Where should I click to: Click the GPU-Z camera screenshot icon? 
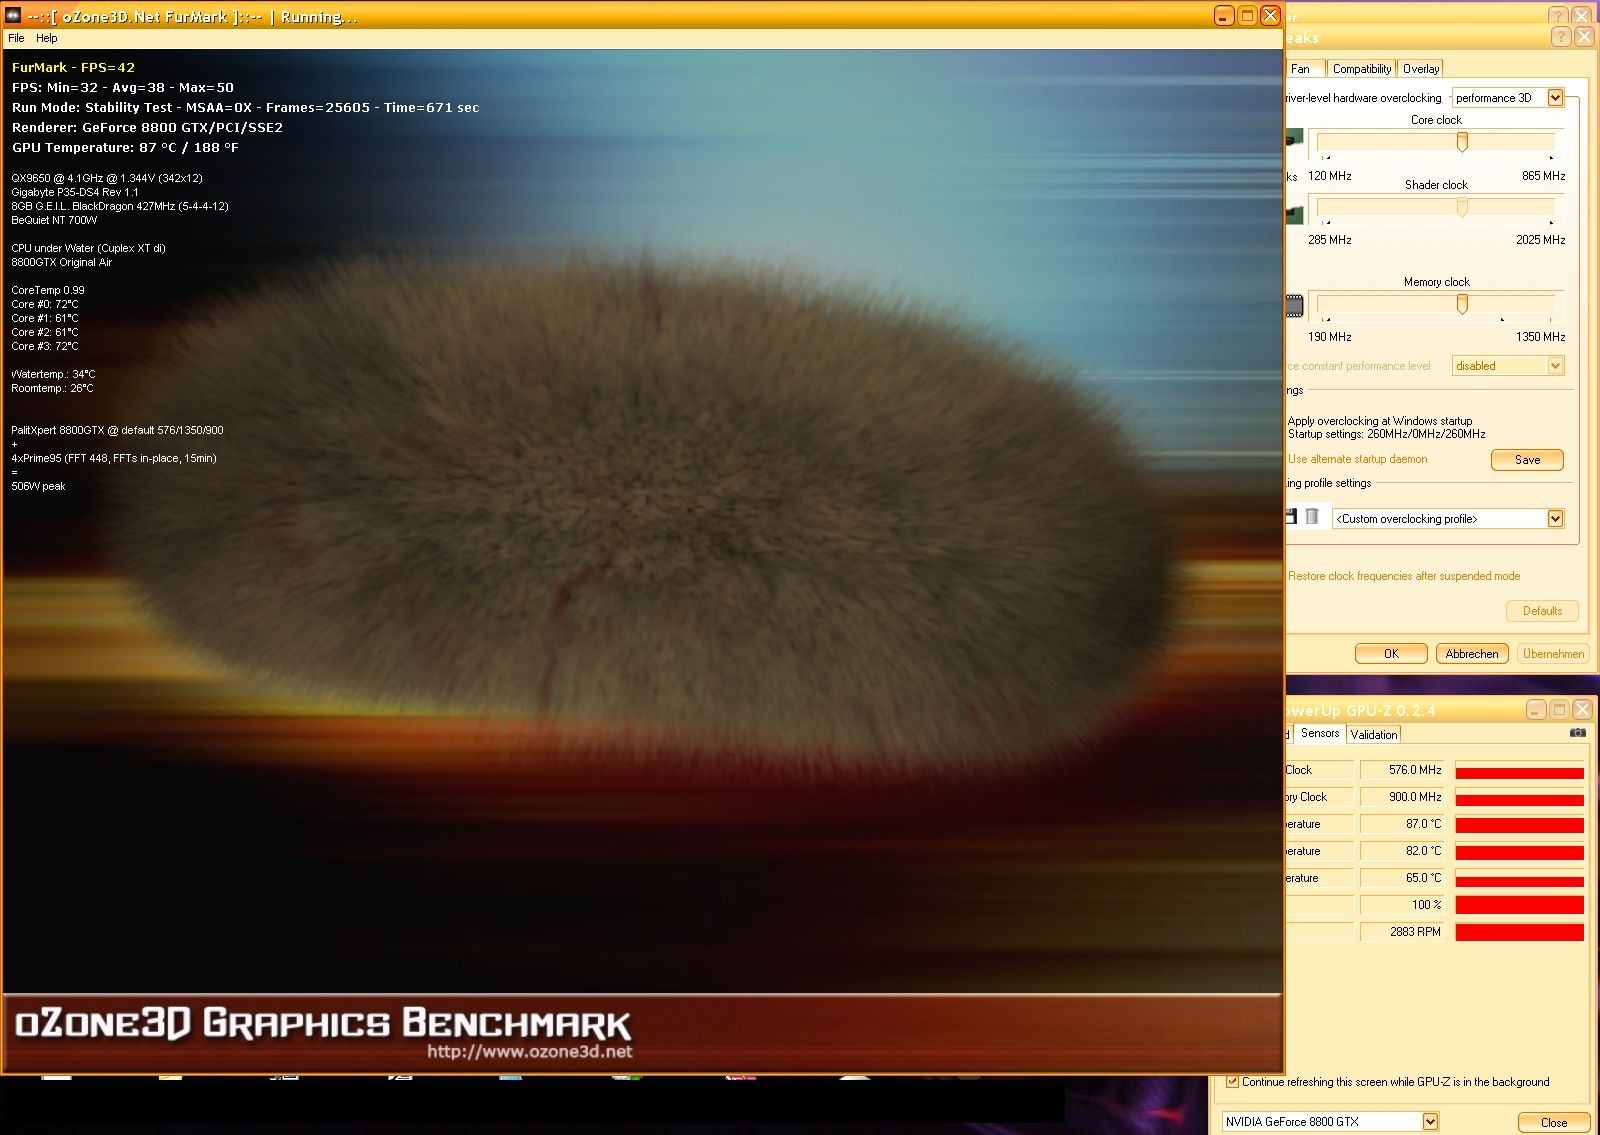point(1578,733)
